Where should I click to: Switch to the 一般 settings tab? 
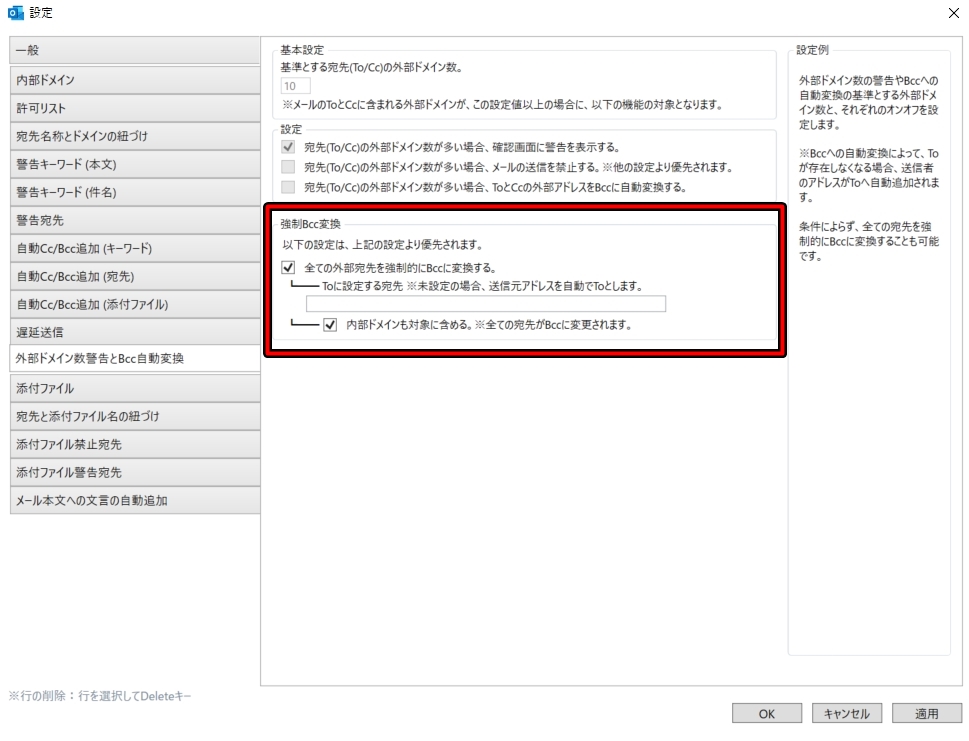tap(135, 49)
